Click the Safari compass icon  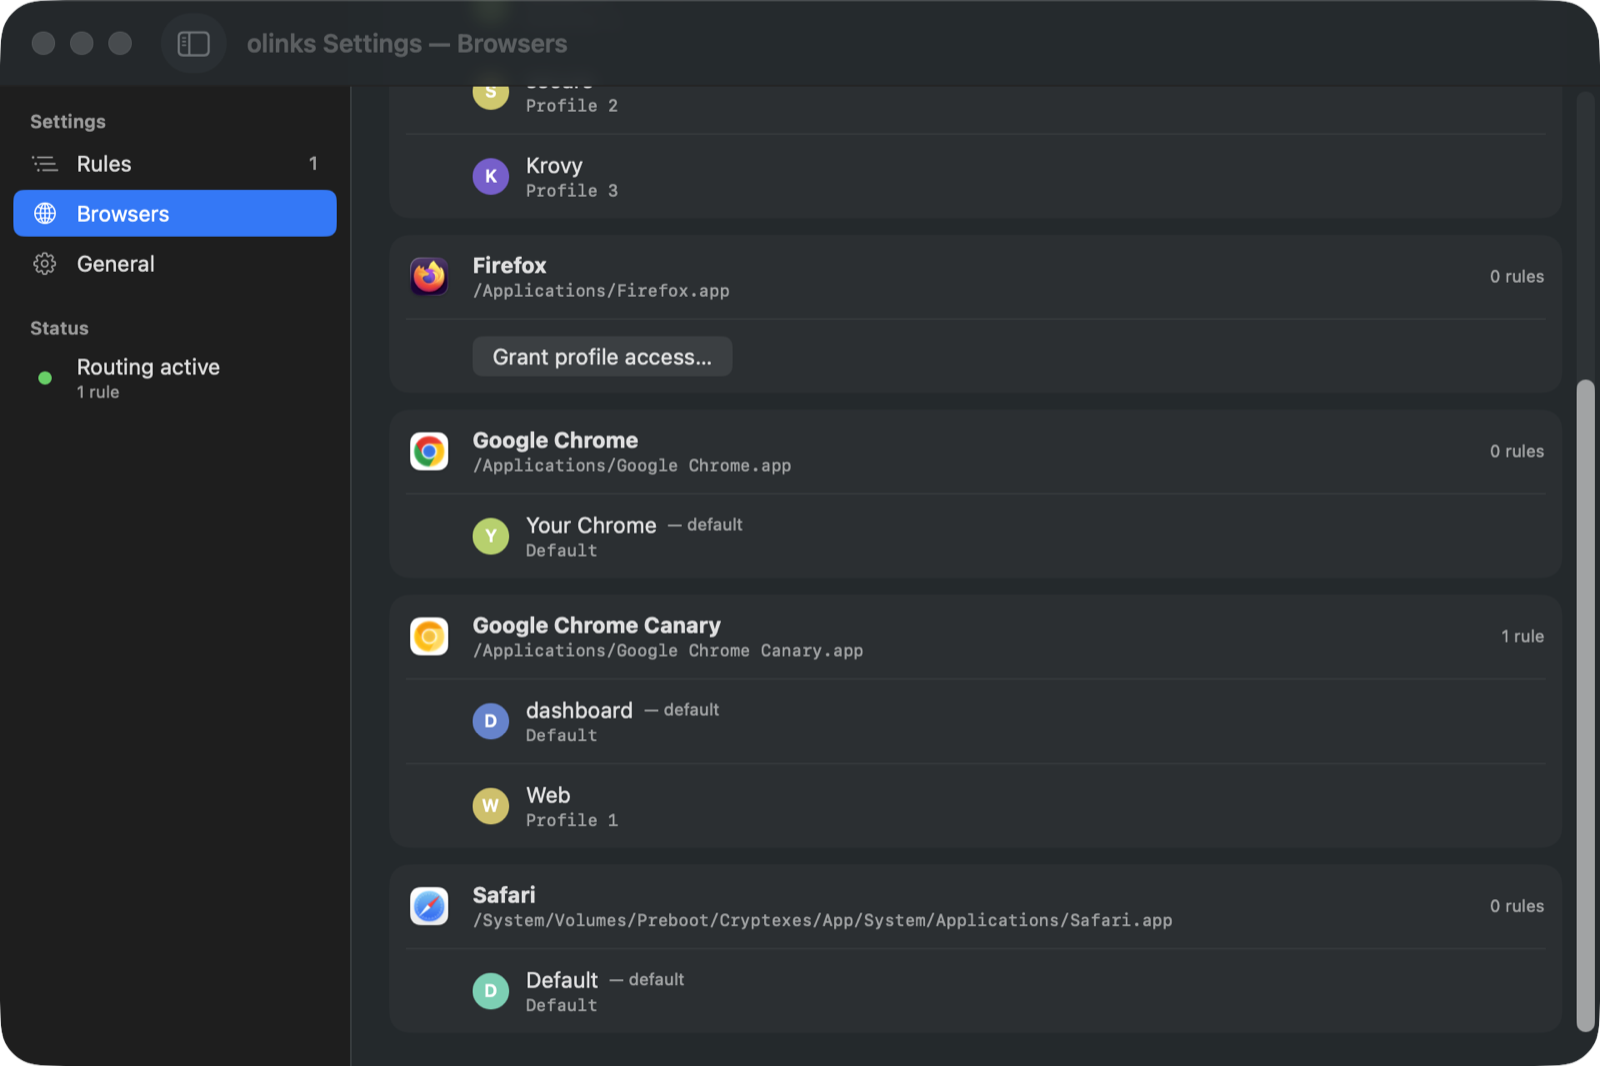click(x=429, y=906)
